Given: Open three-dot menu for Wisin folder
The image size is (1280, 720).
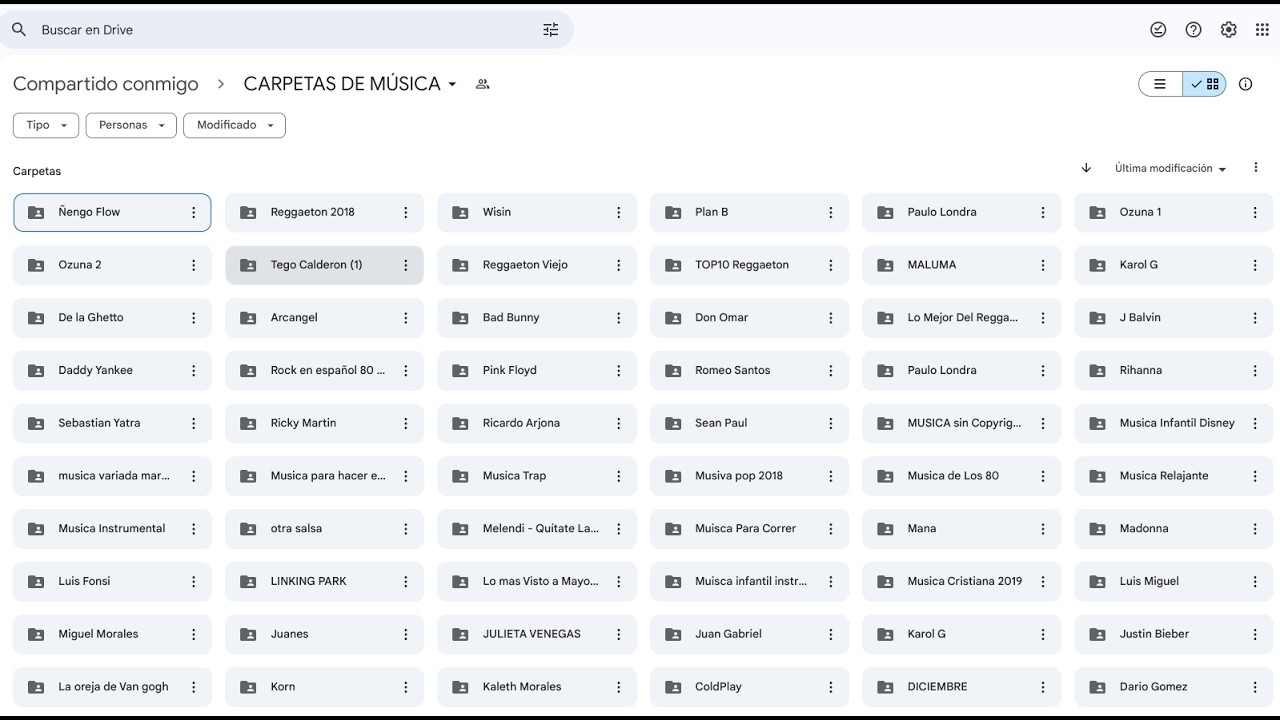Looking at the screenshot, I should click(618, 212).
